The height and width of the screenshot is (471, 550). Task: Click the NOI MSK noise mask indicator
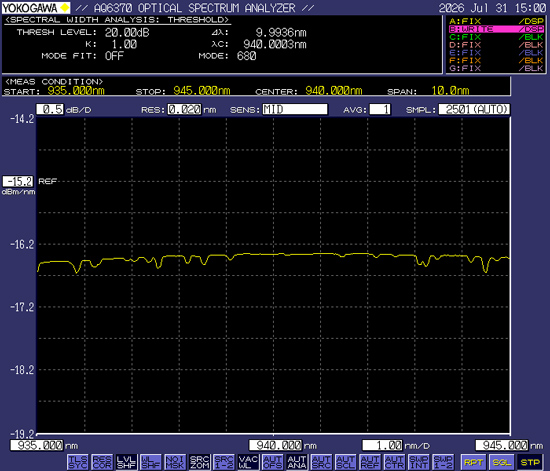pyautogui.click(x=175, y=462)
